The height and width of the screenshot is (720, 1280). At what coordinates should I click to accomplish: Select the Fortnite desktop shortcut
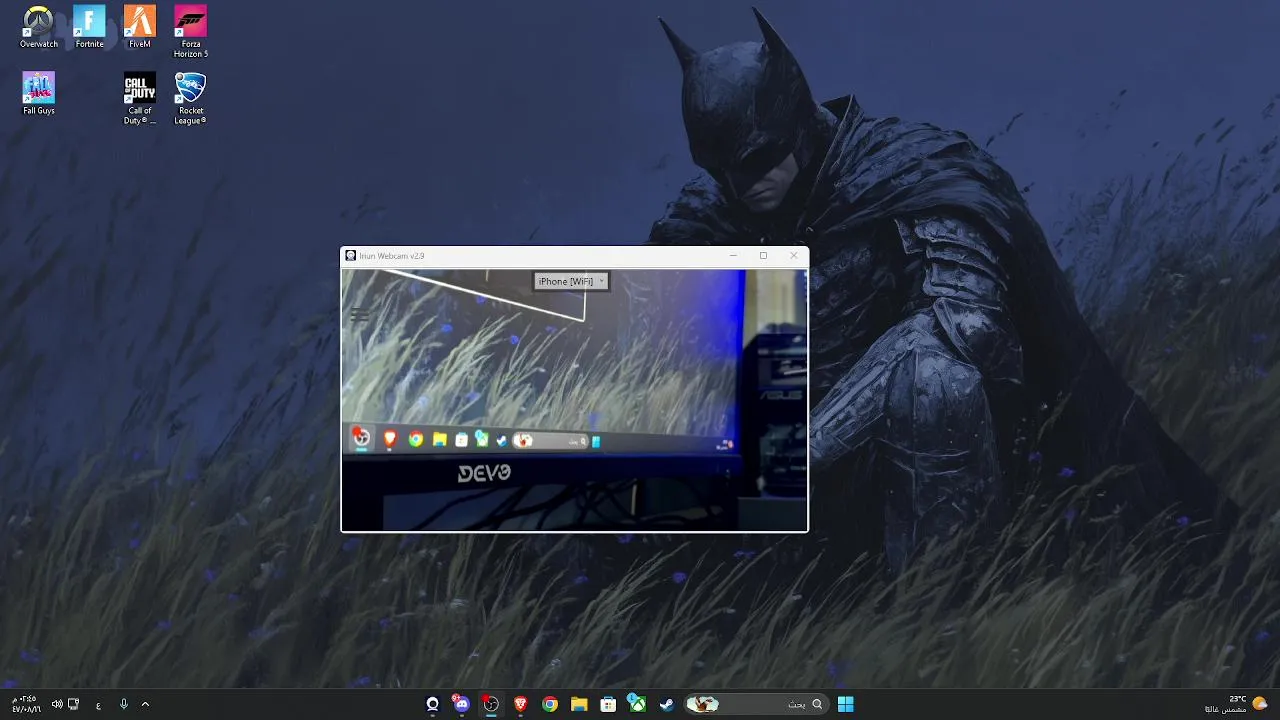click(x=89, y=27)
